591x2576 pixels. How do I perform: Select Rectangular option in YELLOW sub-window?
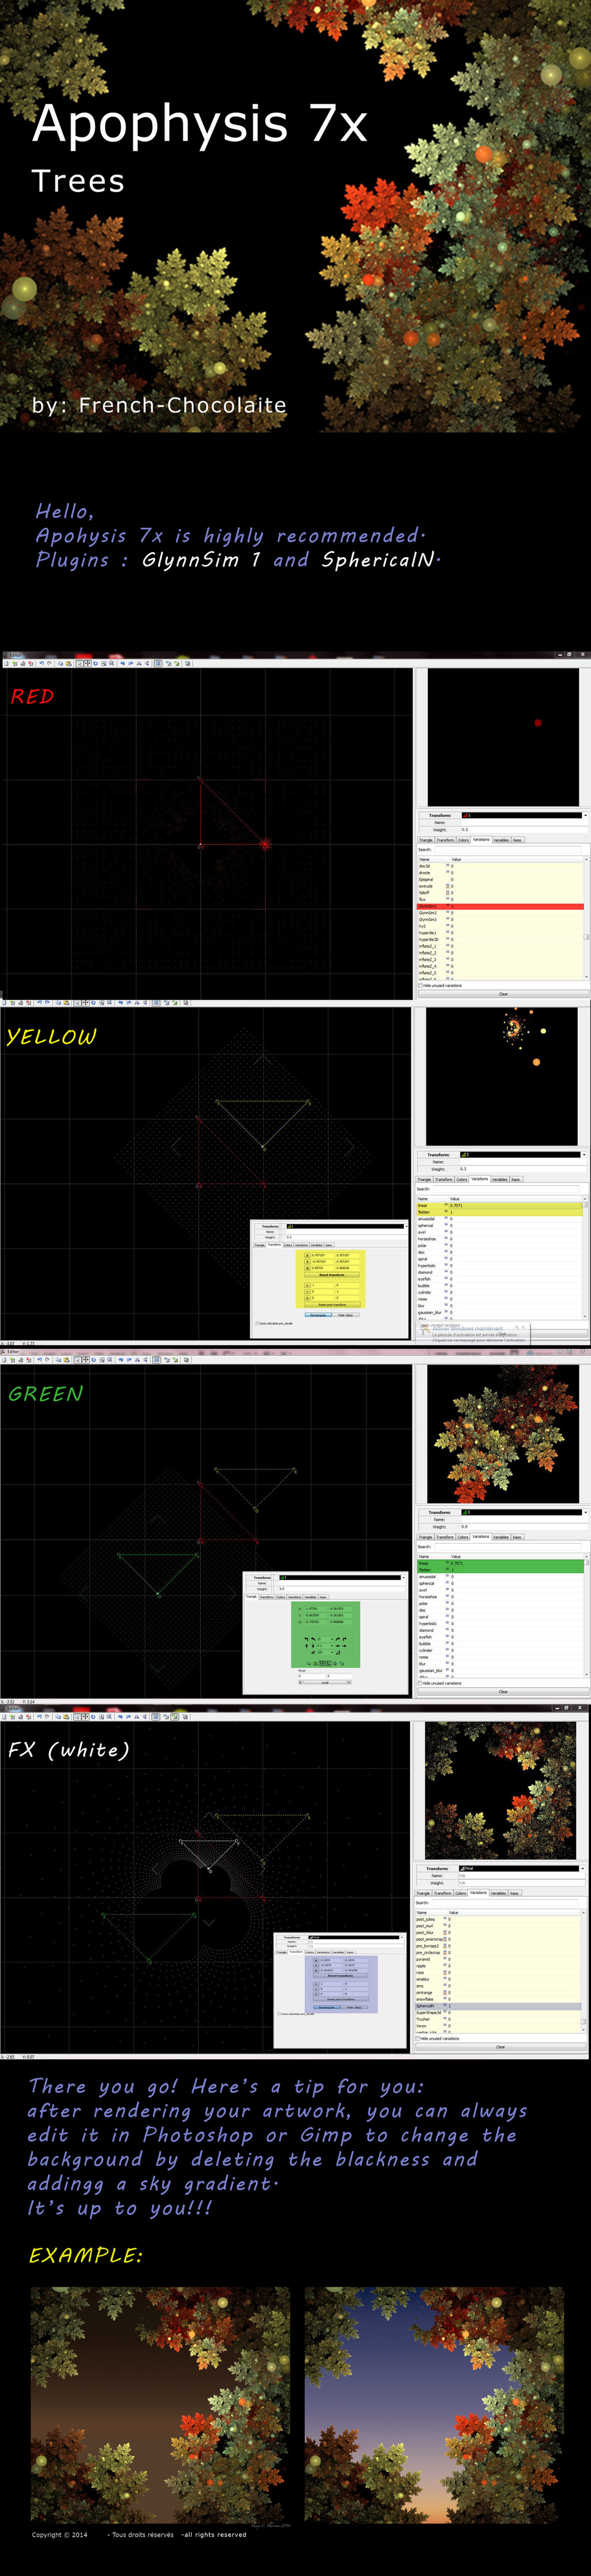[318, 1315]
